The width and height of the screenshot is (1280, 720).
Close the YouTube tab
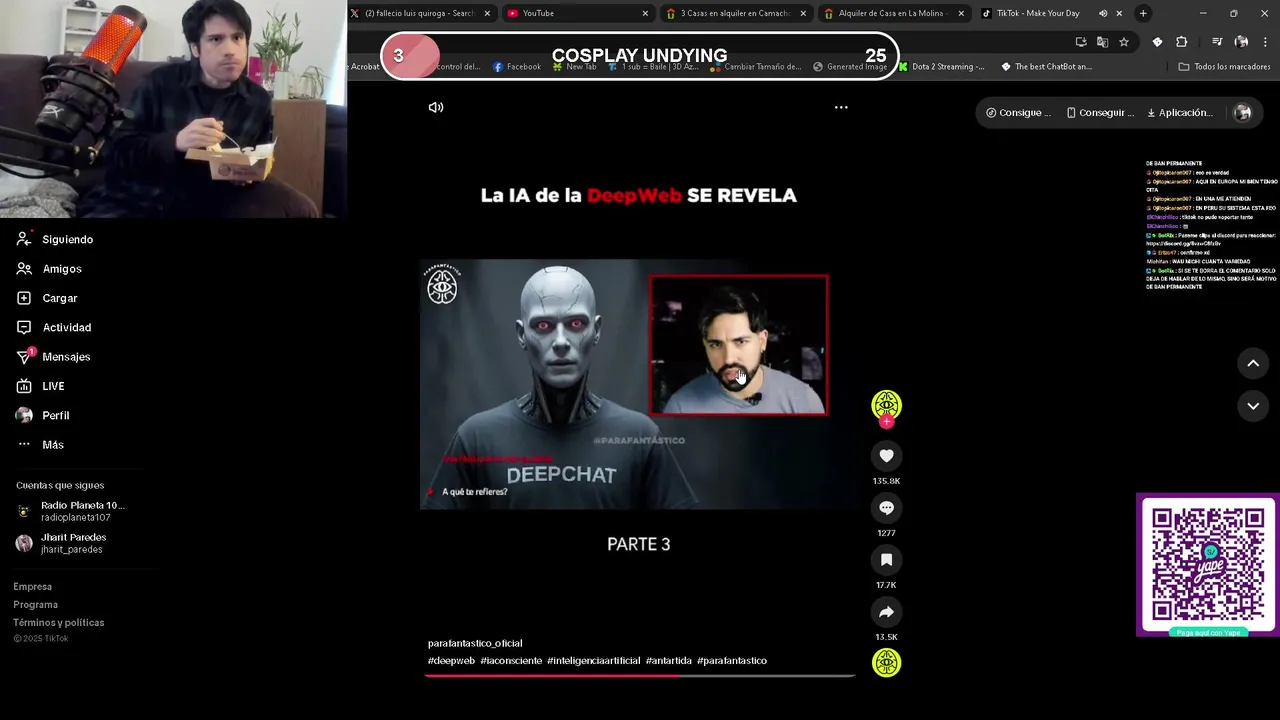pyautogui.click(x=645, y=13)
